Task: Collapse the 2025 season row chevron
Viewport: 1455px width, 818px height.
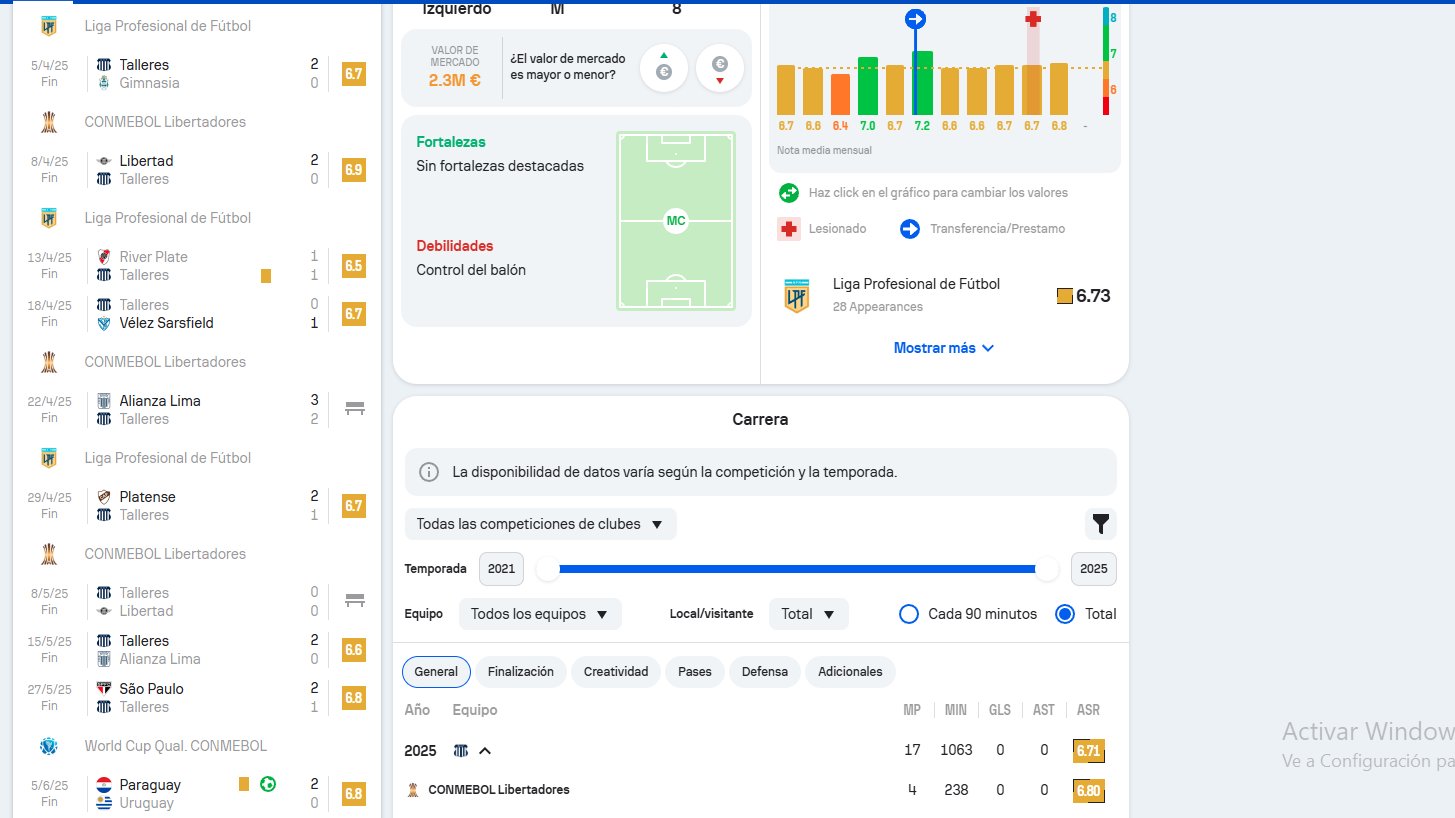Action: pos(485,751)
